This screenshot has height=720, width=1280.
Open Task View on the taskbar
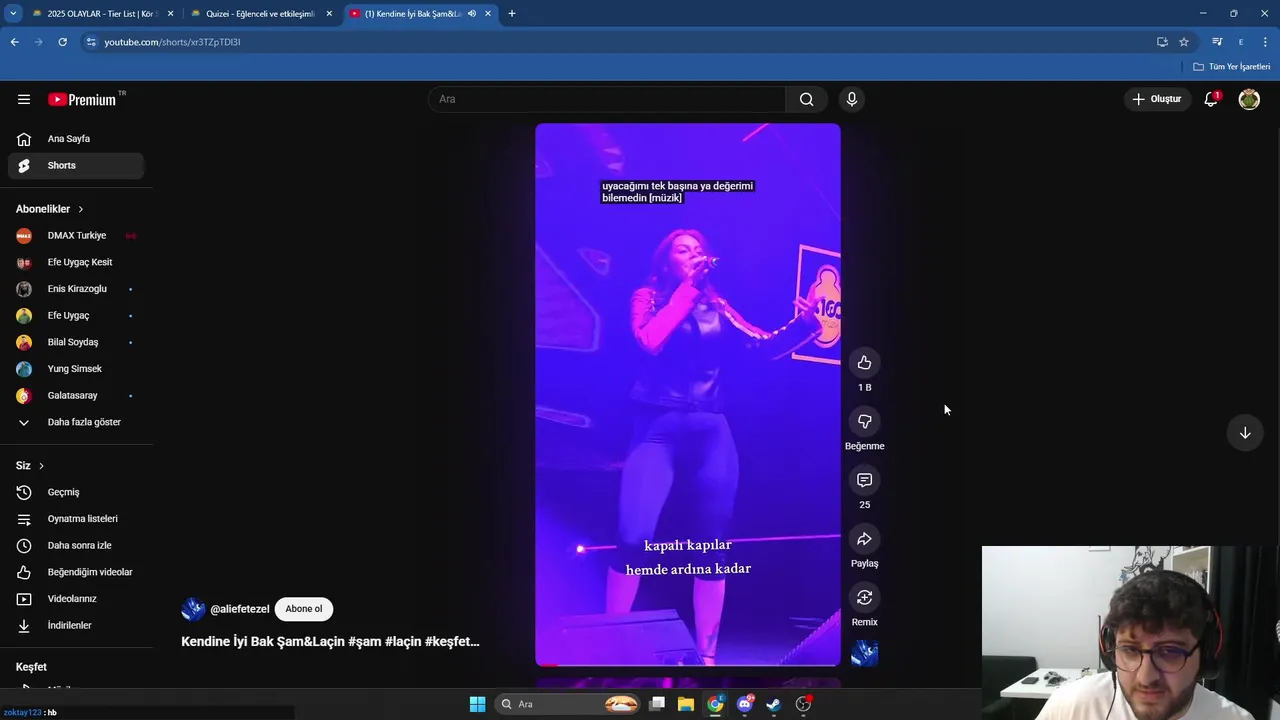click(657, 704)
